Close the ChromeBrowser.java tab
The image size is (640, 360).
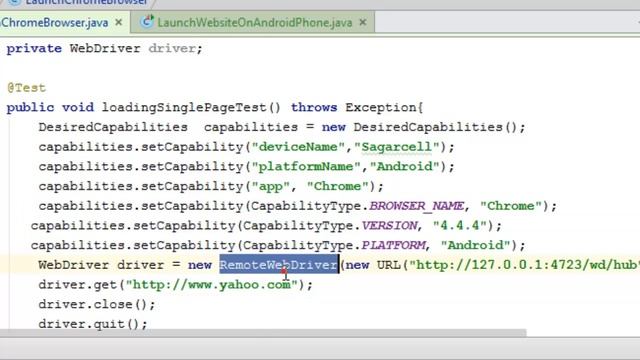(119, 22)
